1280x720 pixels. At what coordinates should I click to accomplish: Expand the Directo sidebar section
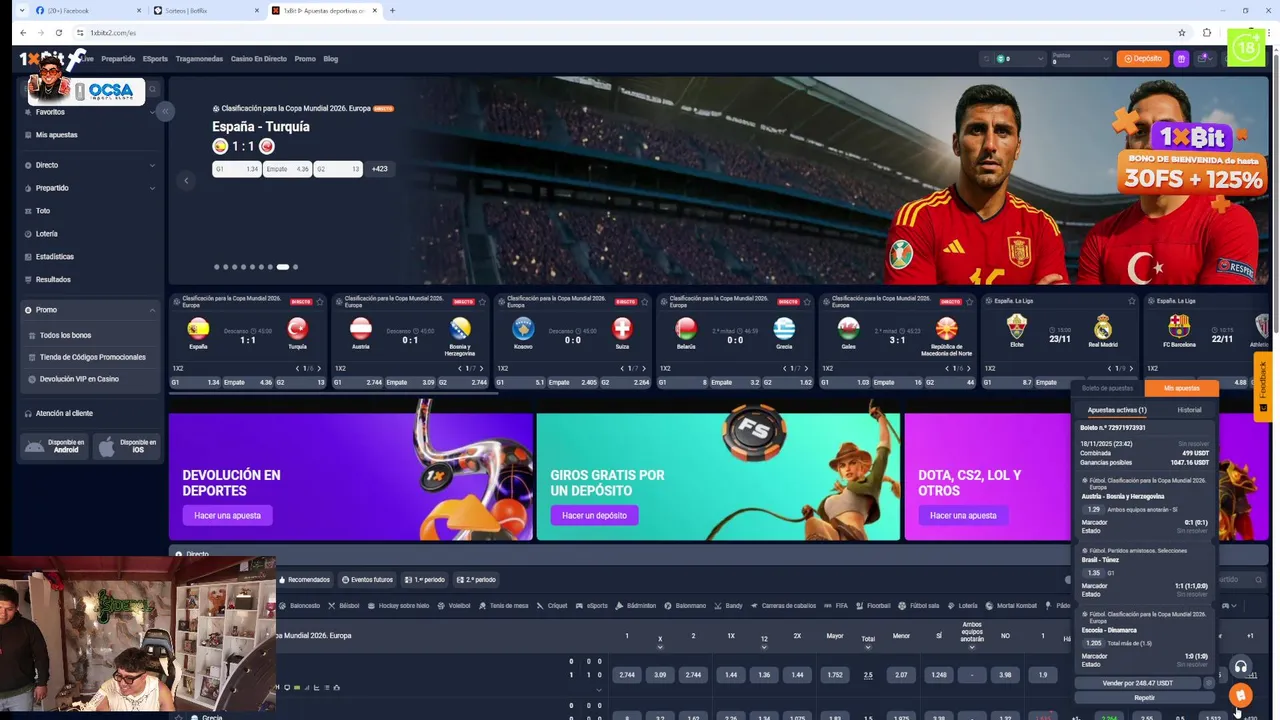(x=90, y=165)
